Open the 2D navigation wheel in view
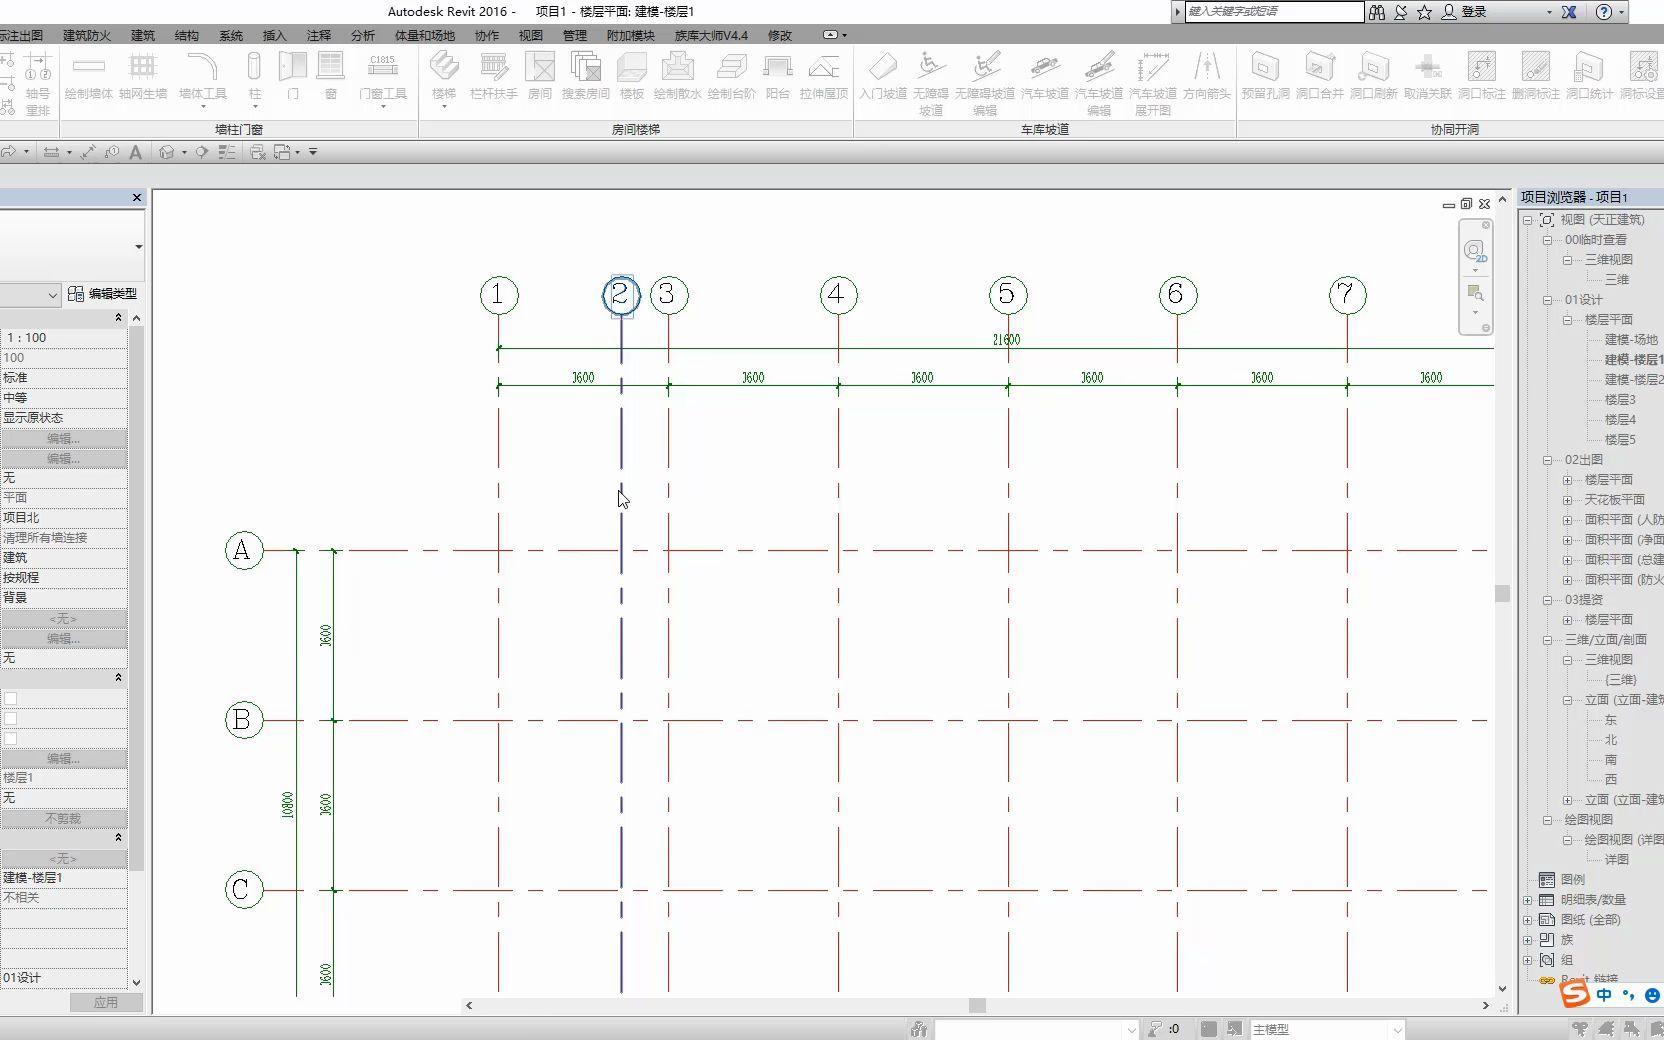The width and height of the screenshot is (1664, 1040). (1474, 251)
